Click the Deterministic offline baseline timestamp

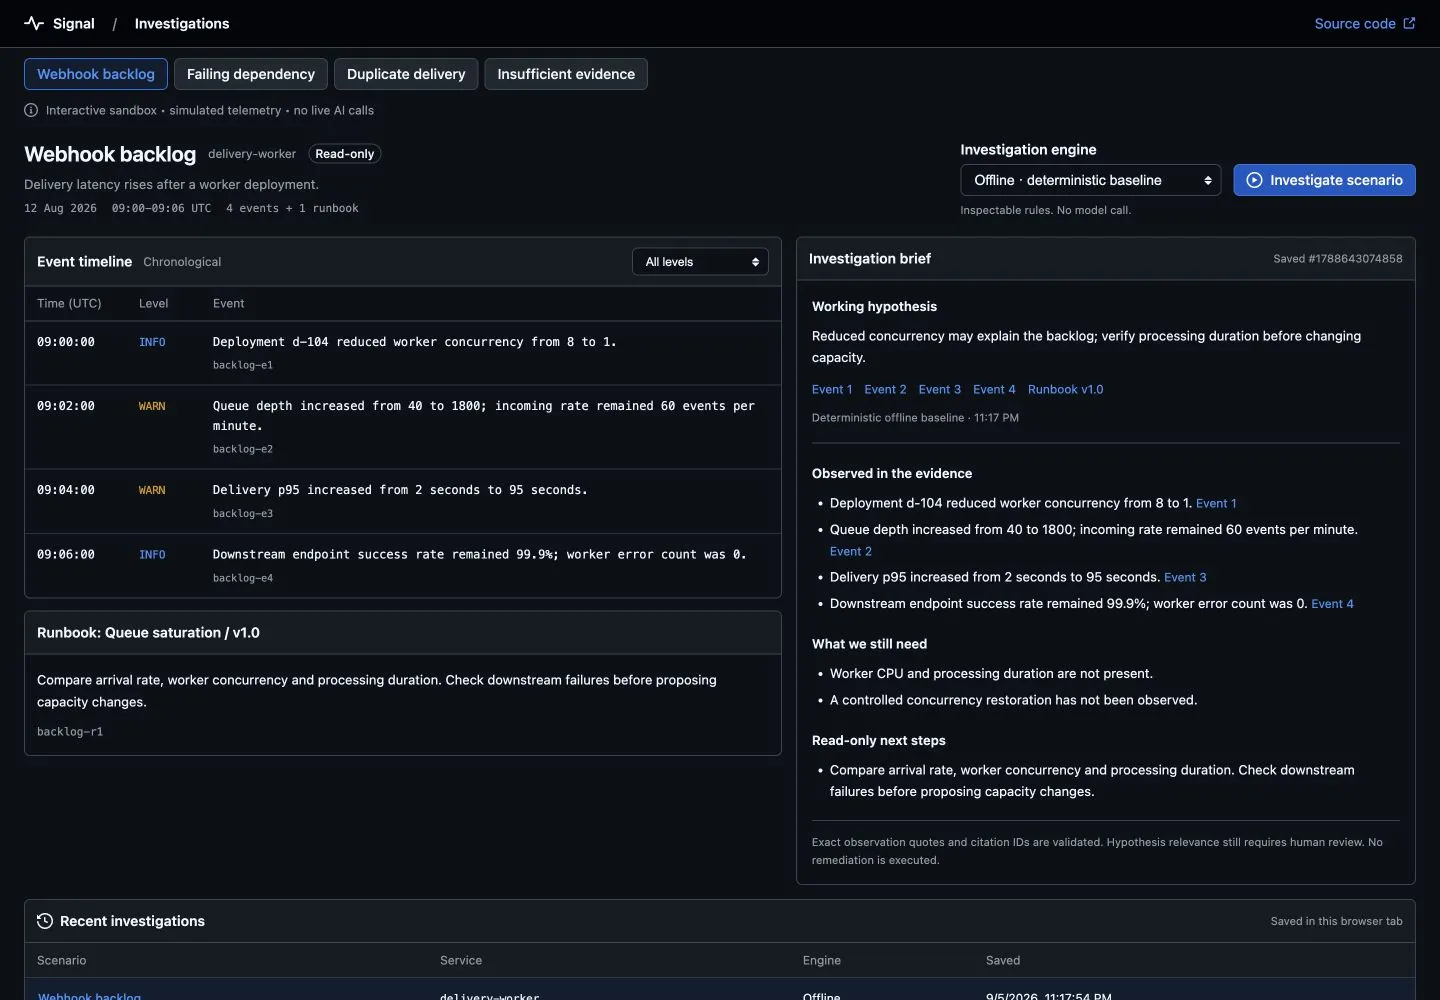click(x=915, y=418)
